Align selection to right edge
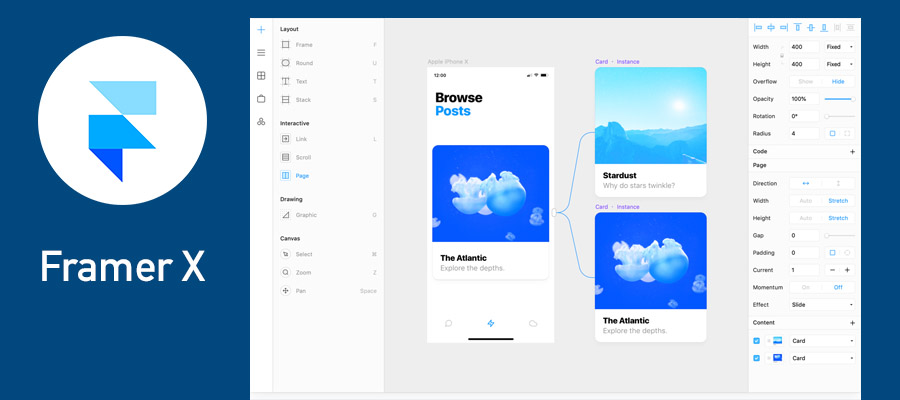Viewport: 900px width, 400px height. 784,27
